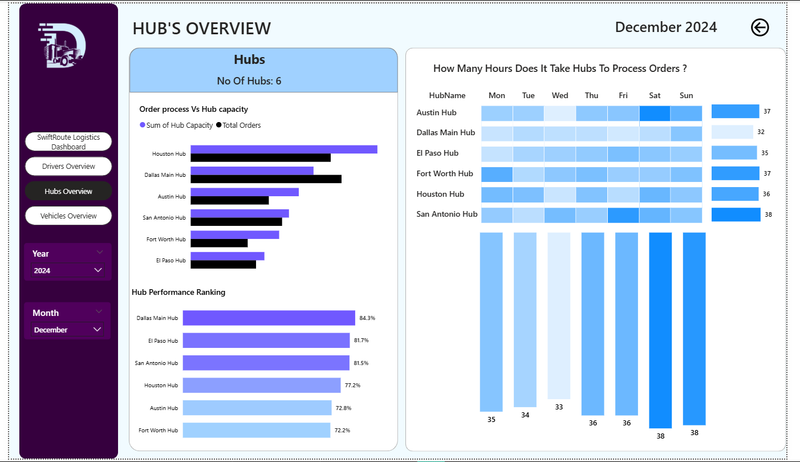Select Fort Worth Hub purple capacity bar
This screenshot has width=800, height=462.
pos(235,235)
